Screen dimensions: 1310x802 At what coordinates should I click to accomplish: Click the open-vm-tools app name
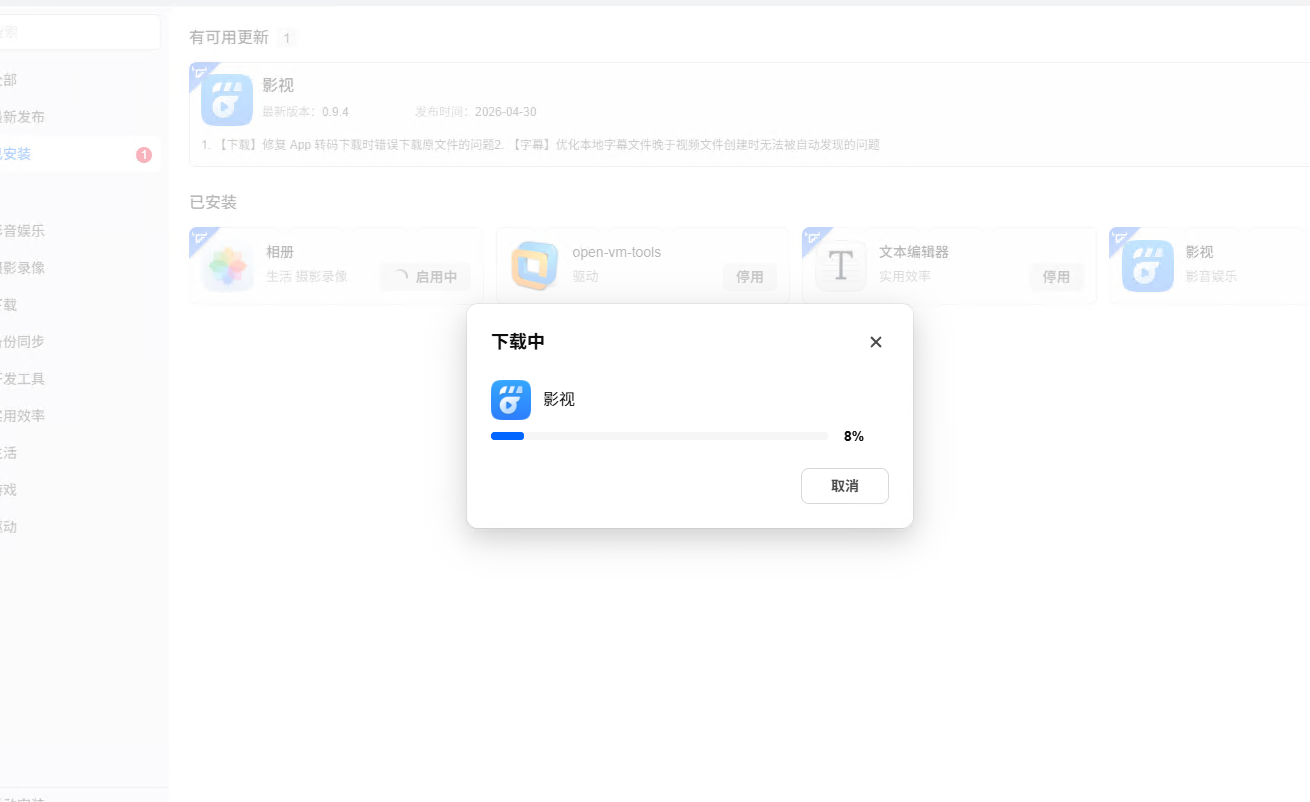[617, 252]
